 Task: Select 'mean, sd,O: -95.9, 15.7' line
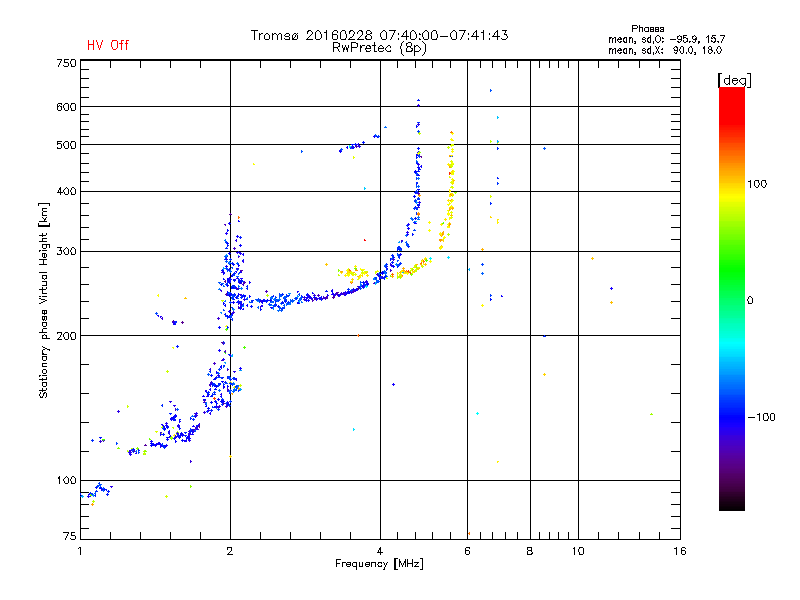(666, 39)
